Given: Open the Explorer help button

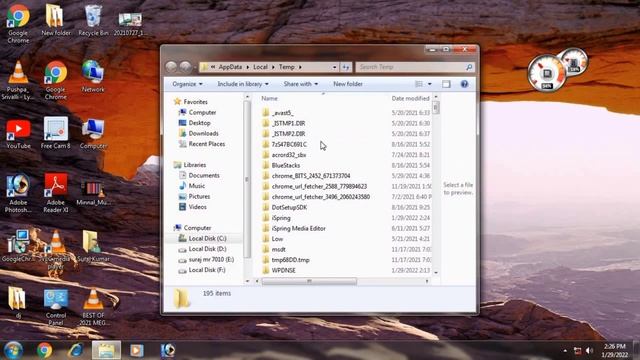Looking at the screenshot, I should (x=464, y=84).
